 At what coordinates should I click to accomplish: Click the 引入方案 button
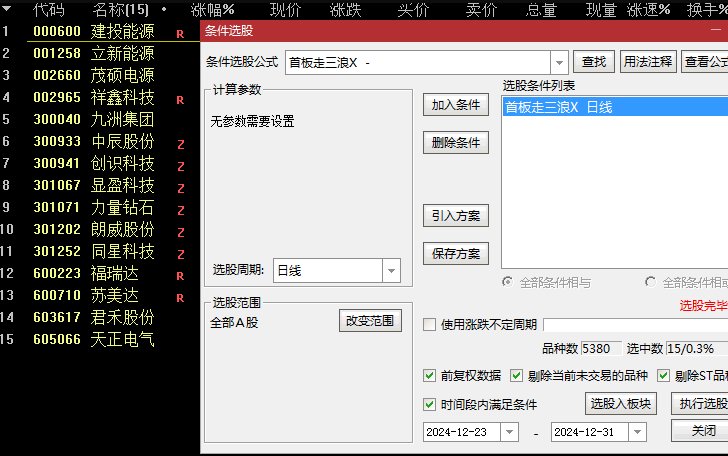coord(456,216)
